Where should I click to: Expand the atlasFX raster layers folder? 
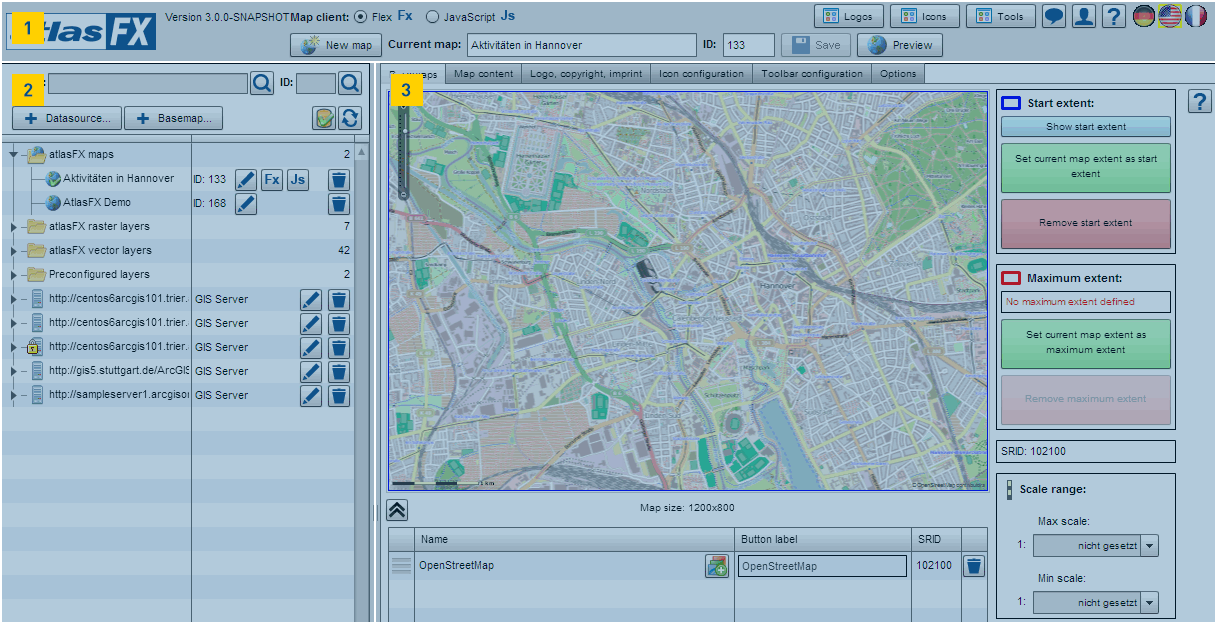pyautogui.click(x=14, y=227)
